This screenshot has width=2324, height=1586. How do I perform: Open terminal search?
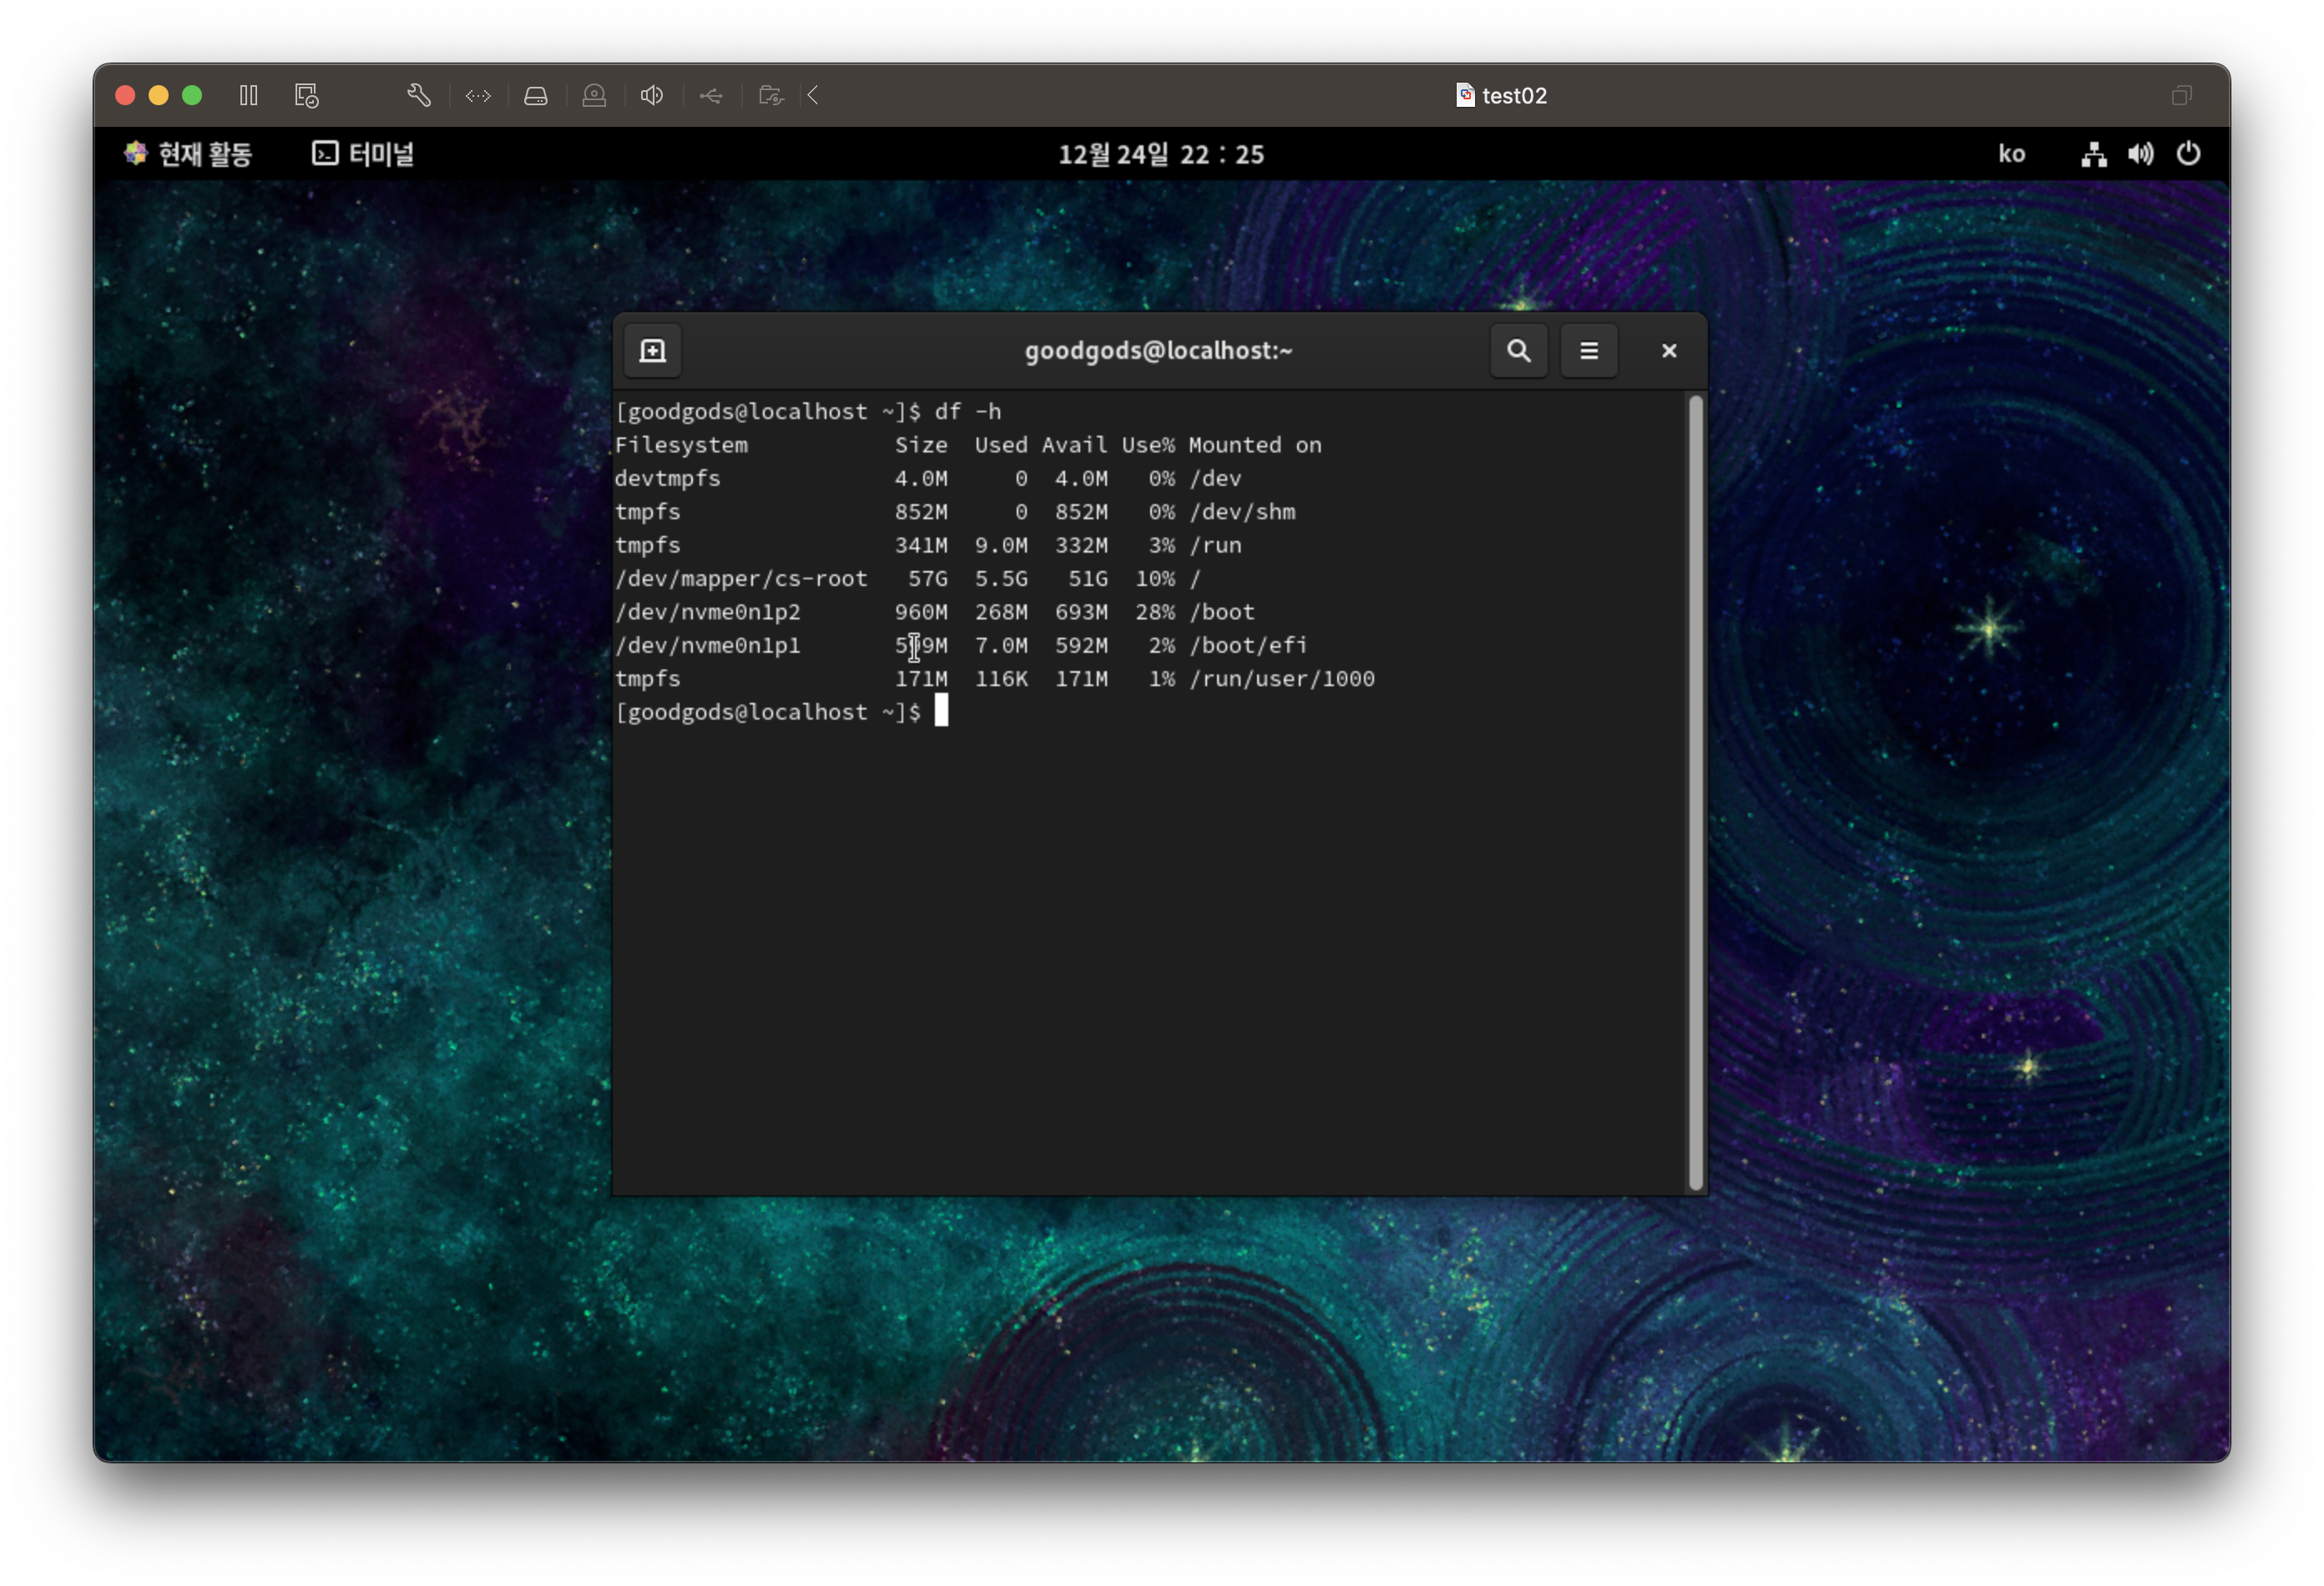point(1518,351)
